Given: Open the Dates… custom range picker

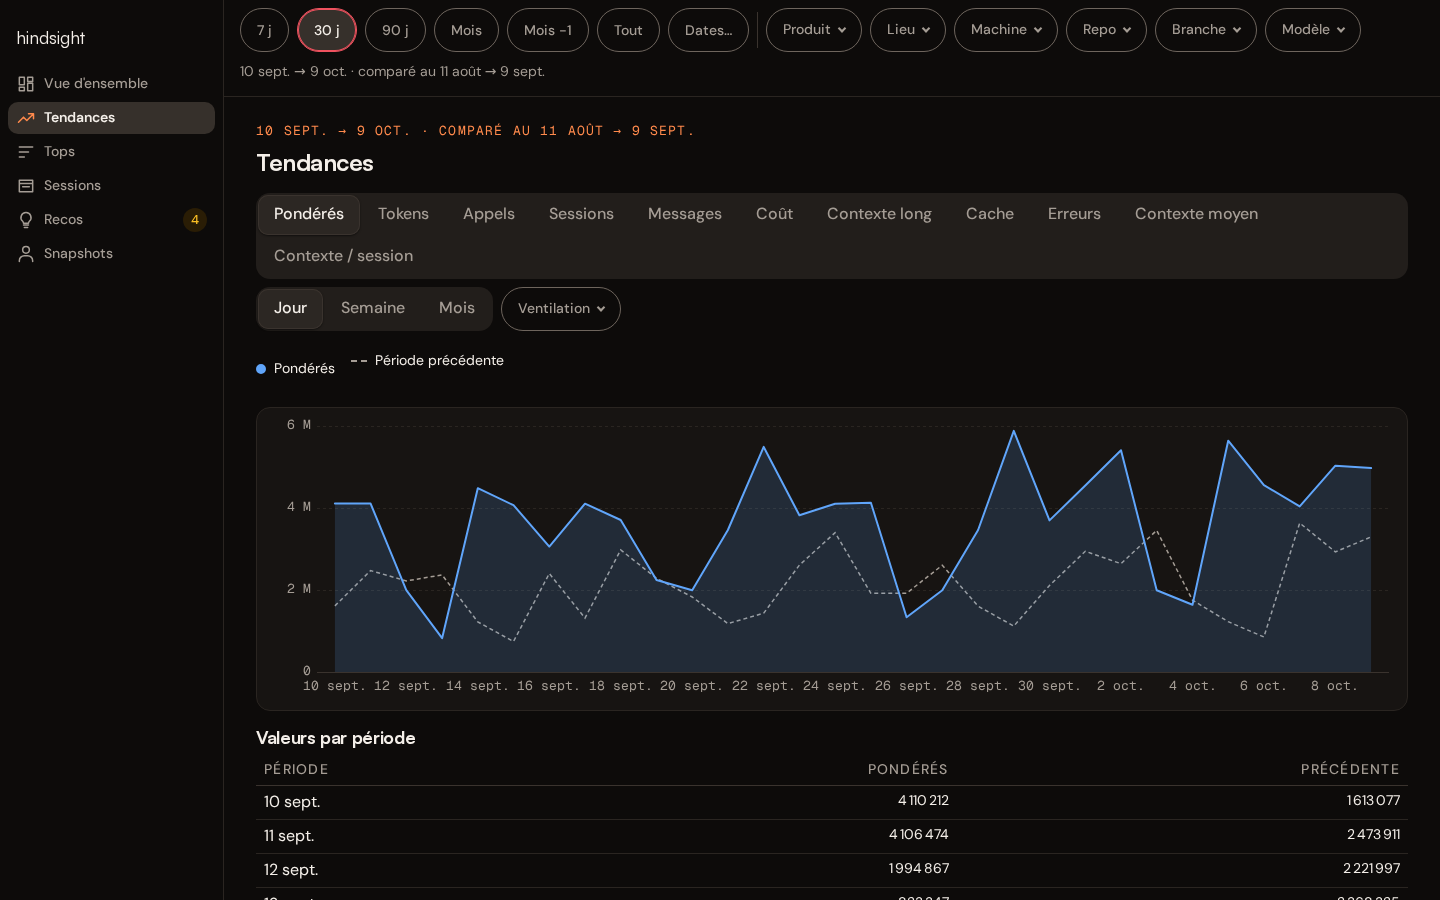Looking at the screenshot, I should [x=708, y=30].
